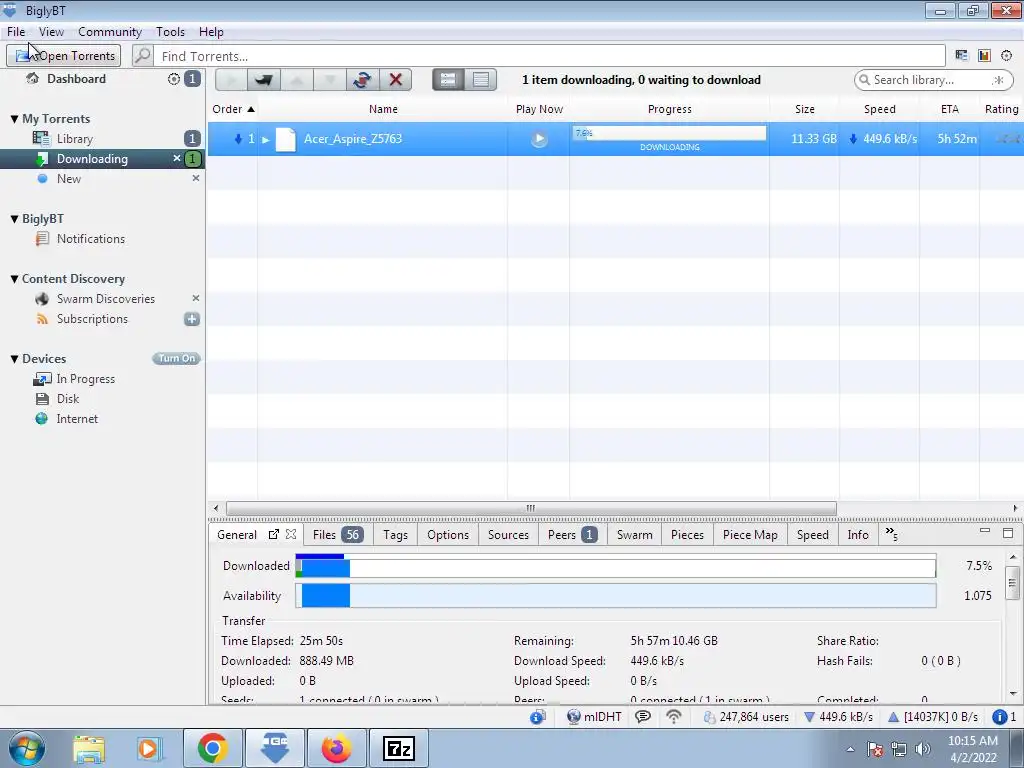
Task: Open the Community menu
Action: [110, 32]
